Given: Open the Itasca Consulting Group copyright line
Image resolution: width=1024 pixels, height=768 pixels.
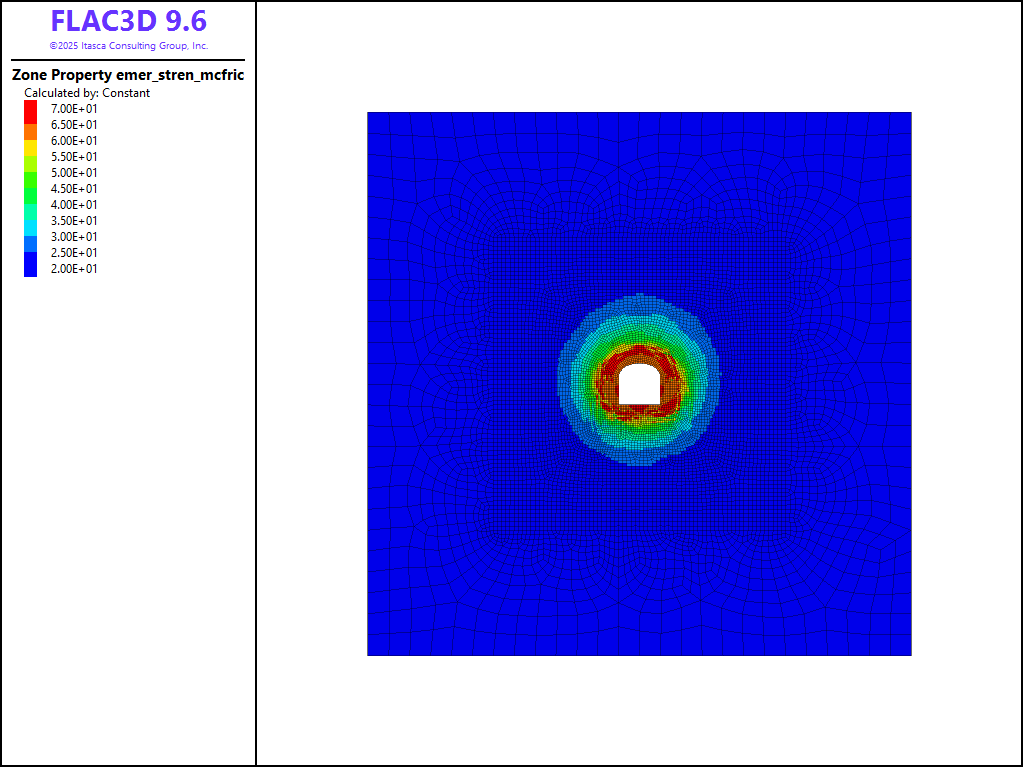Looking at the screenshot, I should click(128, 46).
